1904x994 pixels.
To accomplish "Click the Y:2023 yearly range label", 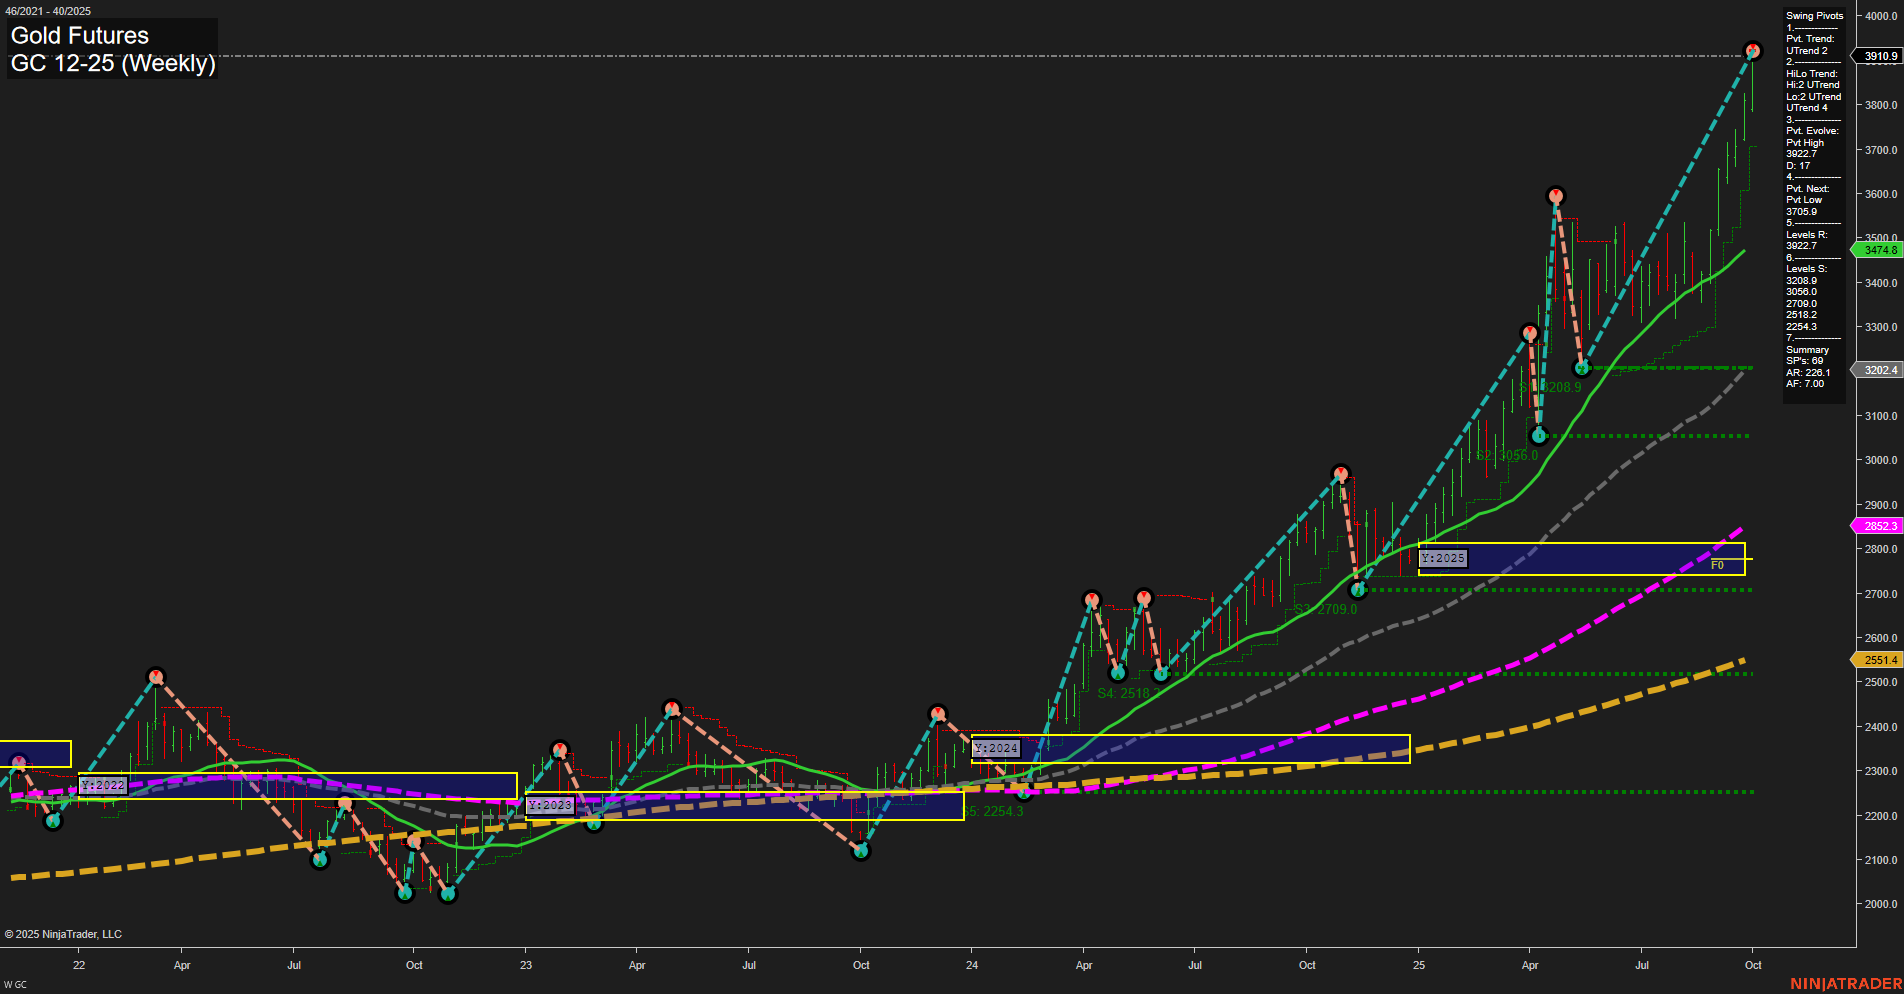I will [x=549, y=804].
